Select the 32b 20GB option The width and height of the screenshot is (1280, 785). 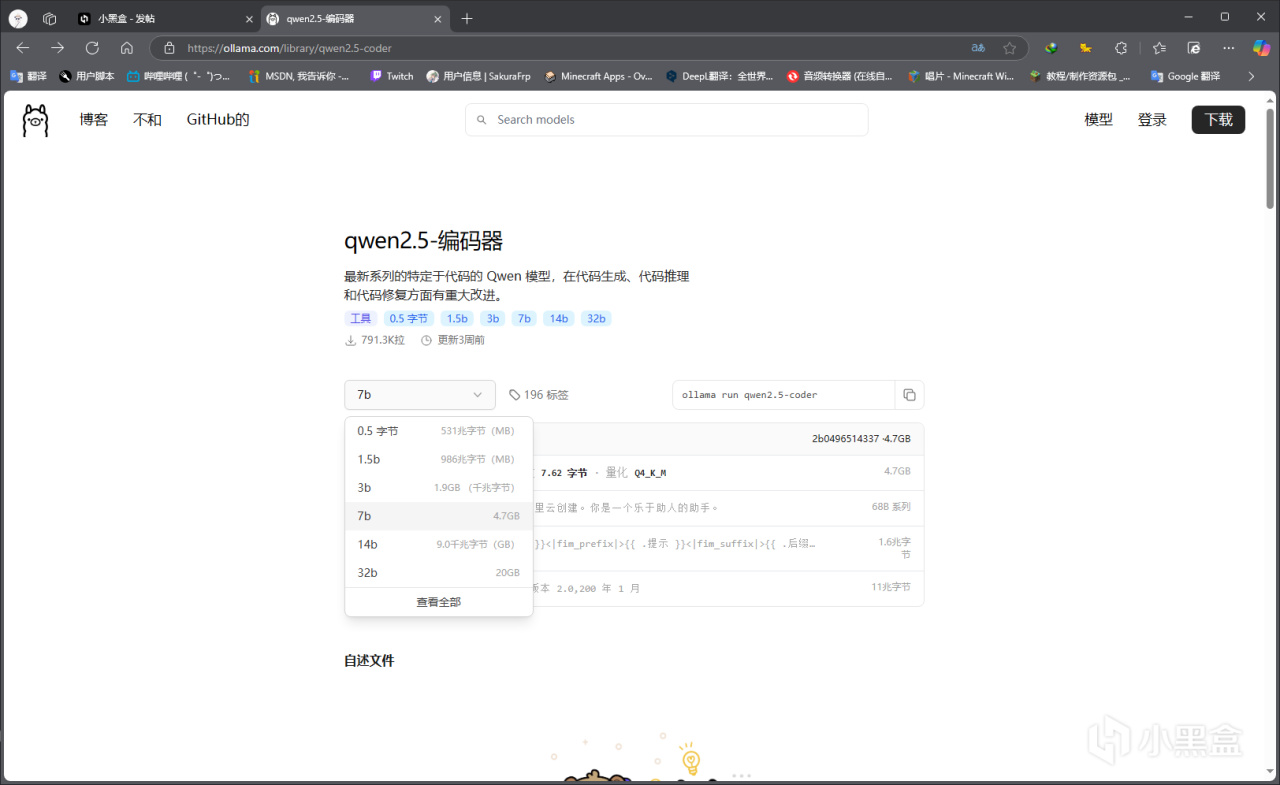[x=439, y=573]
